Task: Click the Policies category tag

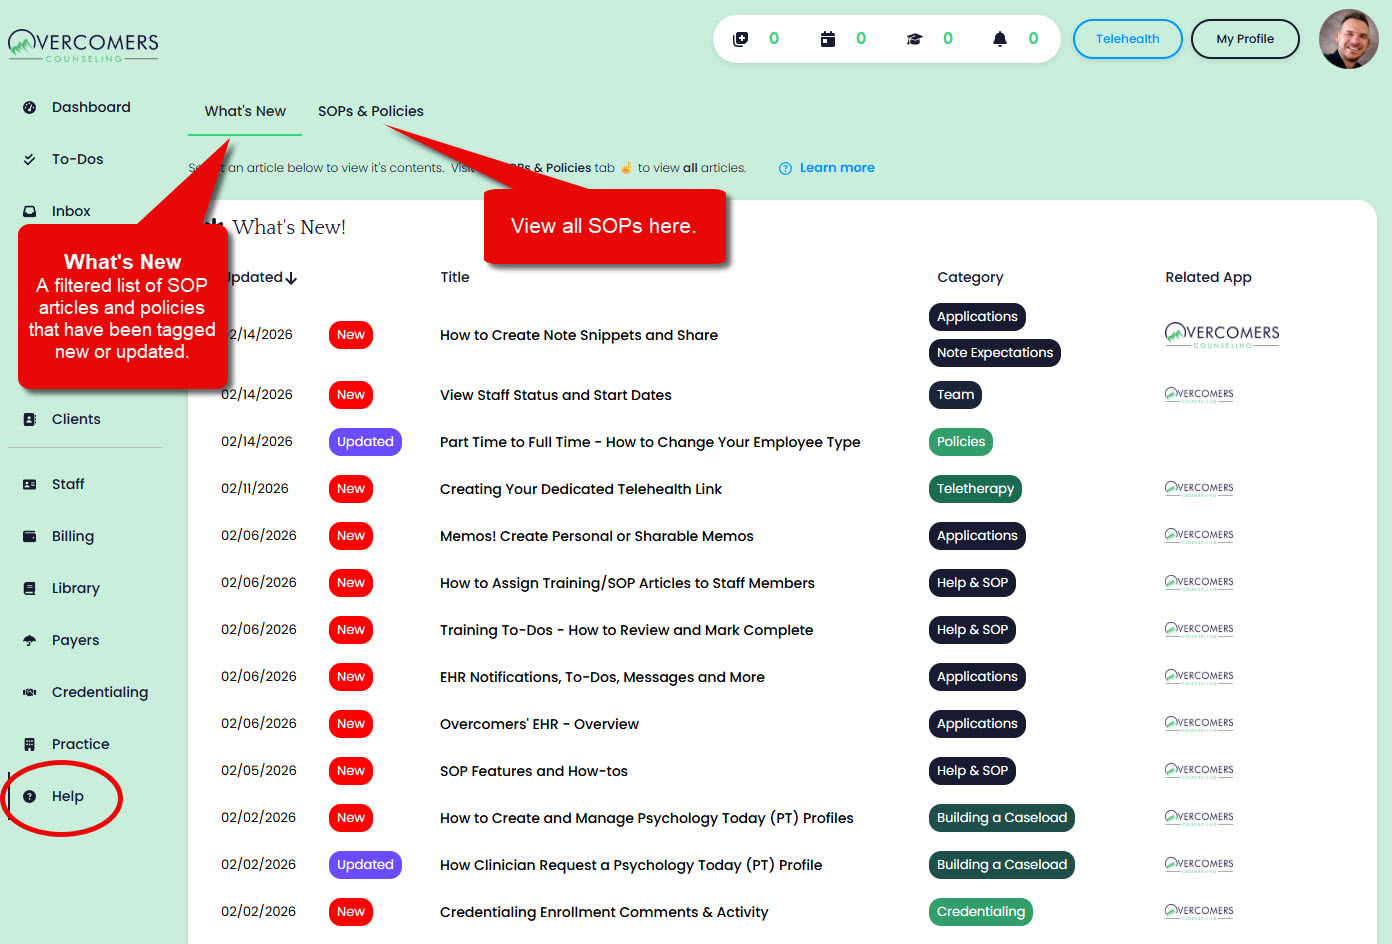Action: [x=961, y=442]
